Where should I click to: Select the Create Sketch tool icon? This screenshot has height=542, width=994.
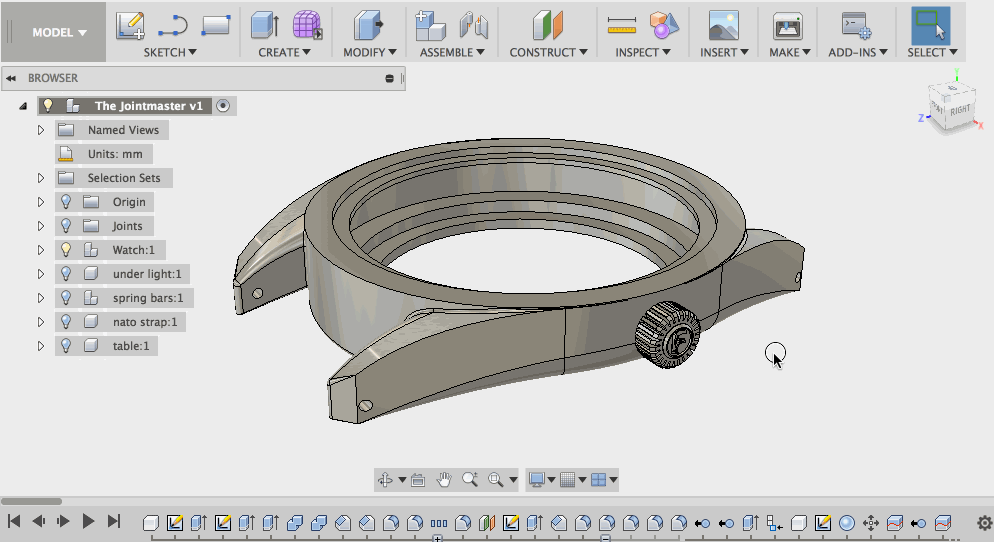pos(130,26)
